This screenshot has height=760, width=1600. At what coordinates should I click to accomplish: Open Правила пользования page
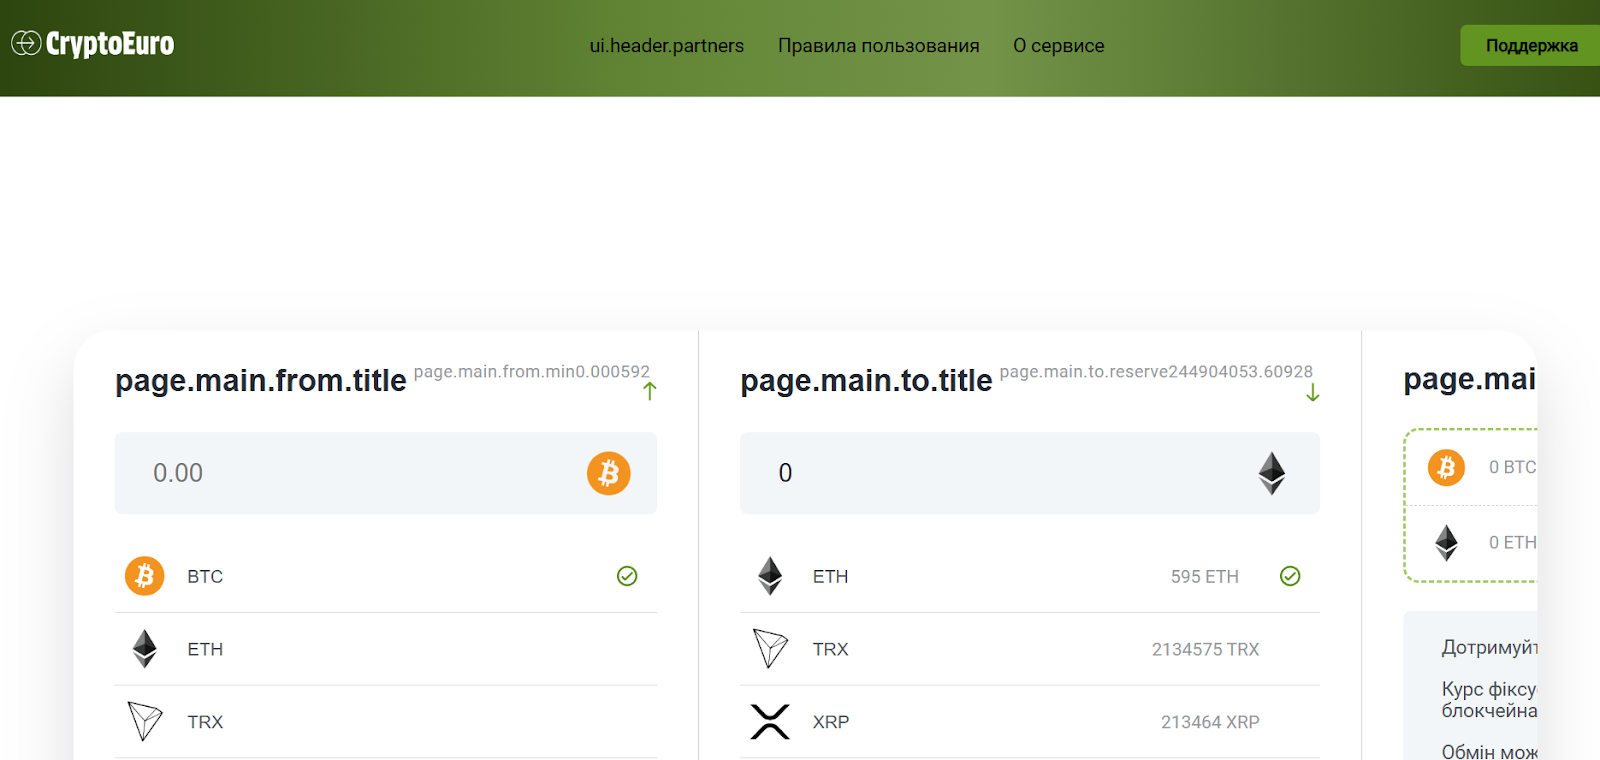click(x=879, y=46)
